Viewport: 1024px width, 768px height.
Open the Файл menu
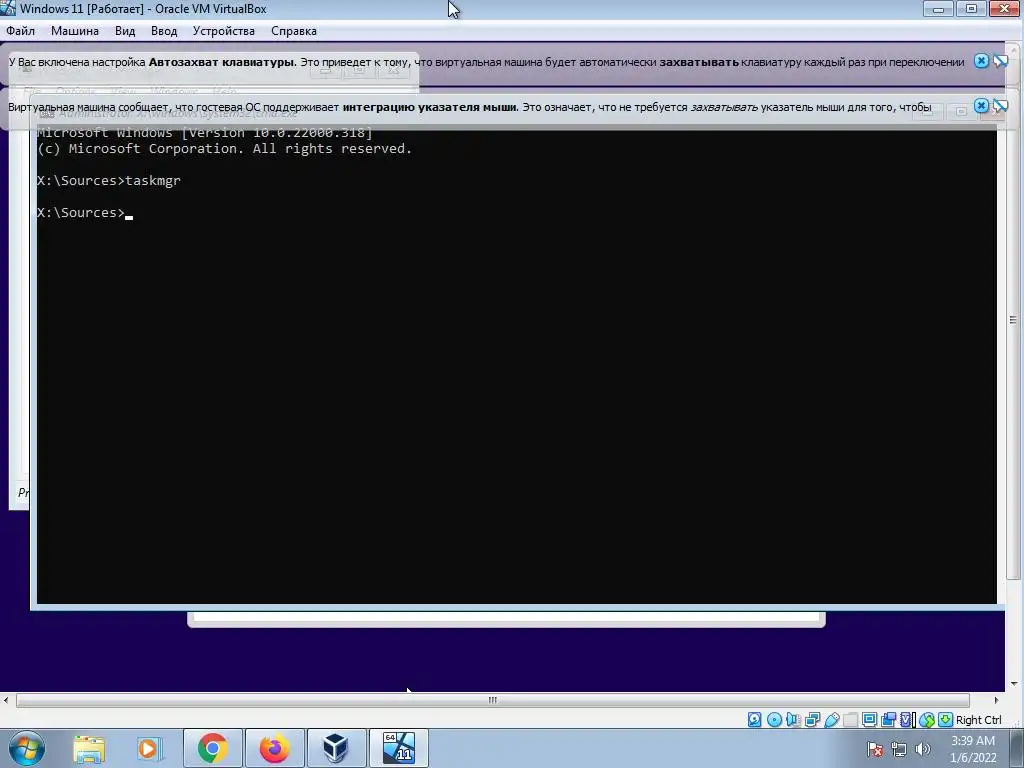coord(20,31)
